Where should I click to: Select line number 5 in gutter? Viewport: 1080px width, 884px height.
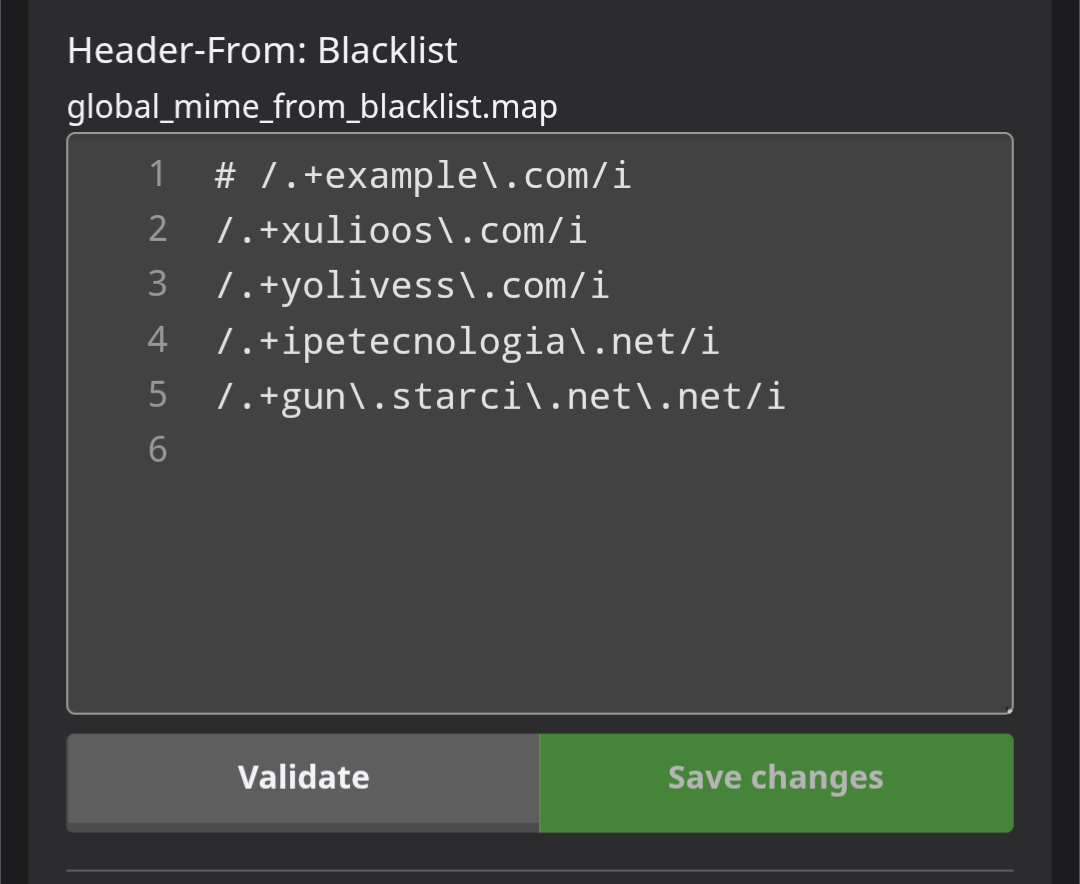pos(157,395)
